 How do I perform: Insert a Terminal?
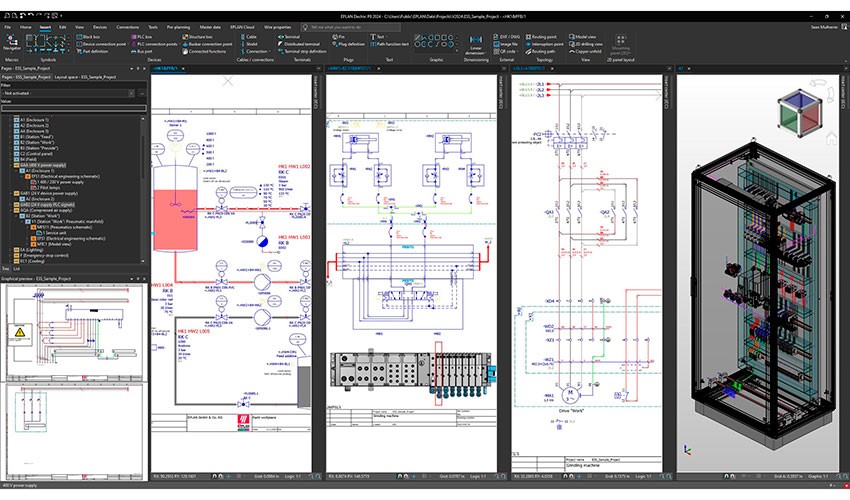coord(289,37)
